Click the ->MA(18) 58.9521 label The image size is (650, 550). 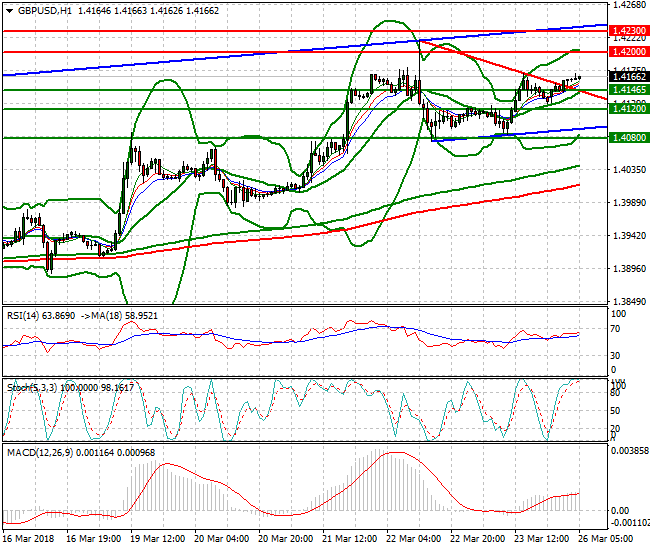(119, 316)
